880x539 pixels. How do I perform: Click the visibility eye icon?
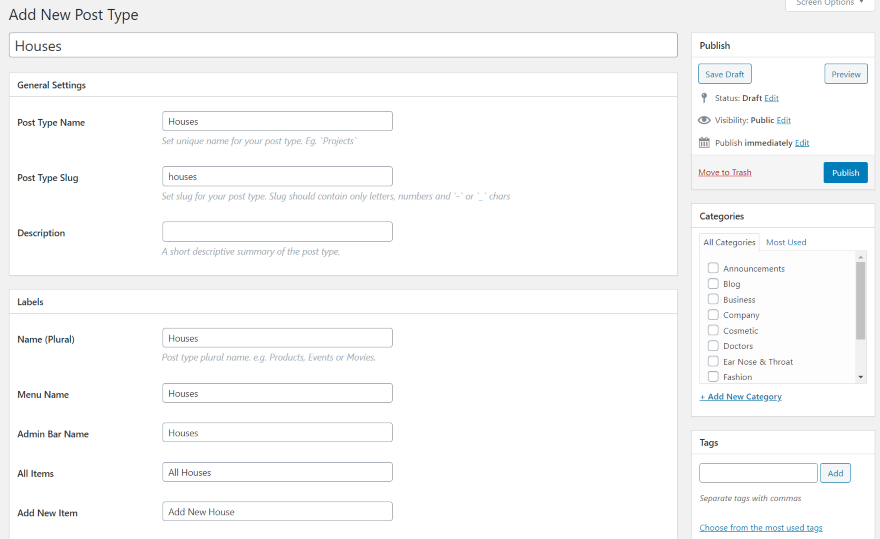(704, 120)
